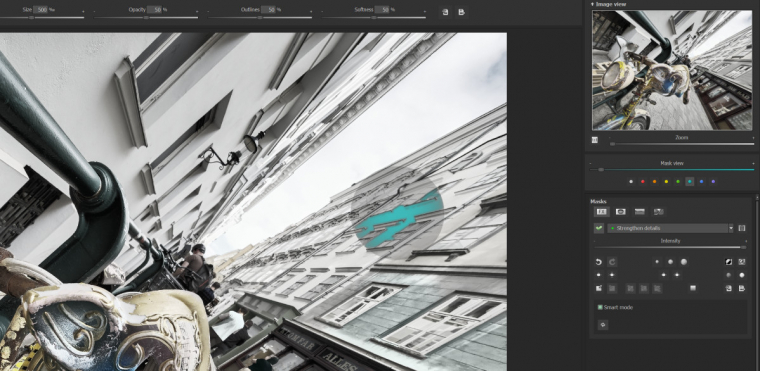Click the Mask view slider track
Screen dimensions: 760x371
point(672,169)
